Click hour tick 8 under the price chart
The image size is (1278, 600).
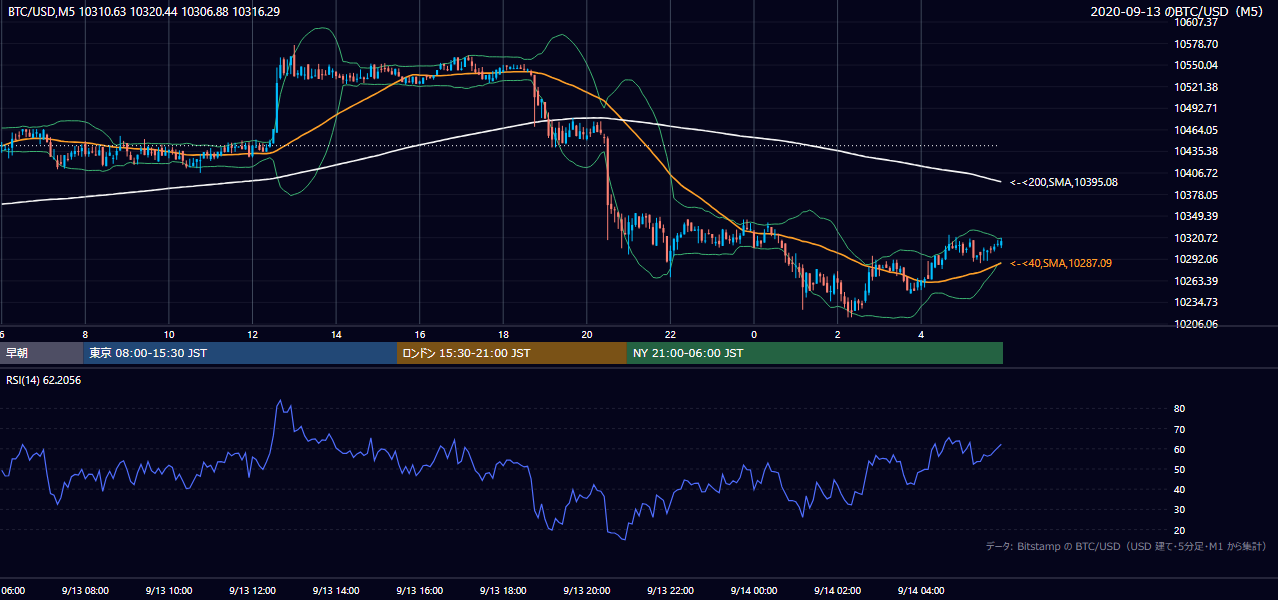coord(85,334)
